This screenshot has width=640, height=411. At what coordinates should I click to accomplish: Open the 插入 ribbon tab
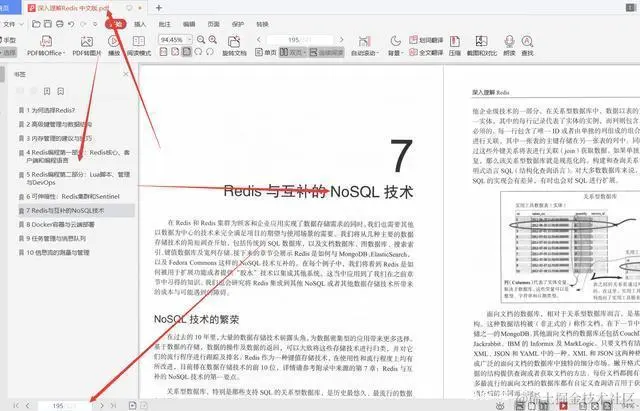140,24
